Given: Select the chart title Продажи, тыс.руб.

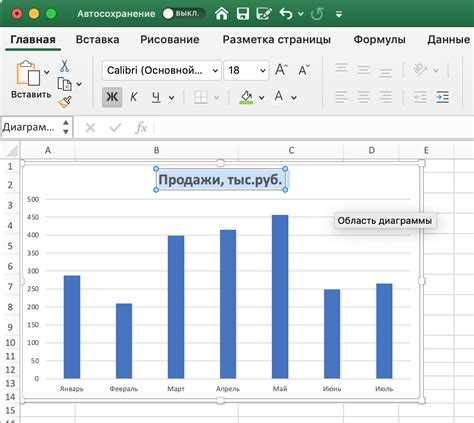Looking at the screenshot, I should [x=220, y=180].
